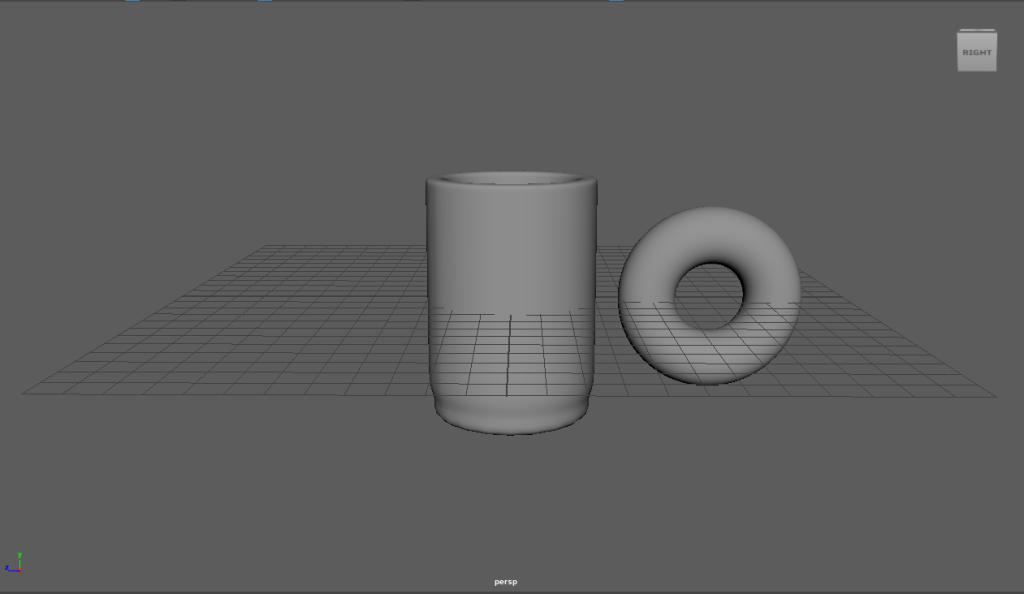Click the top edge of the ViewCube
The width and height of the screenshot is (1024, 594).
point(977,31)
